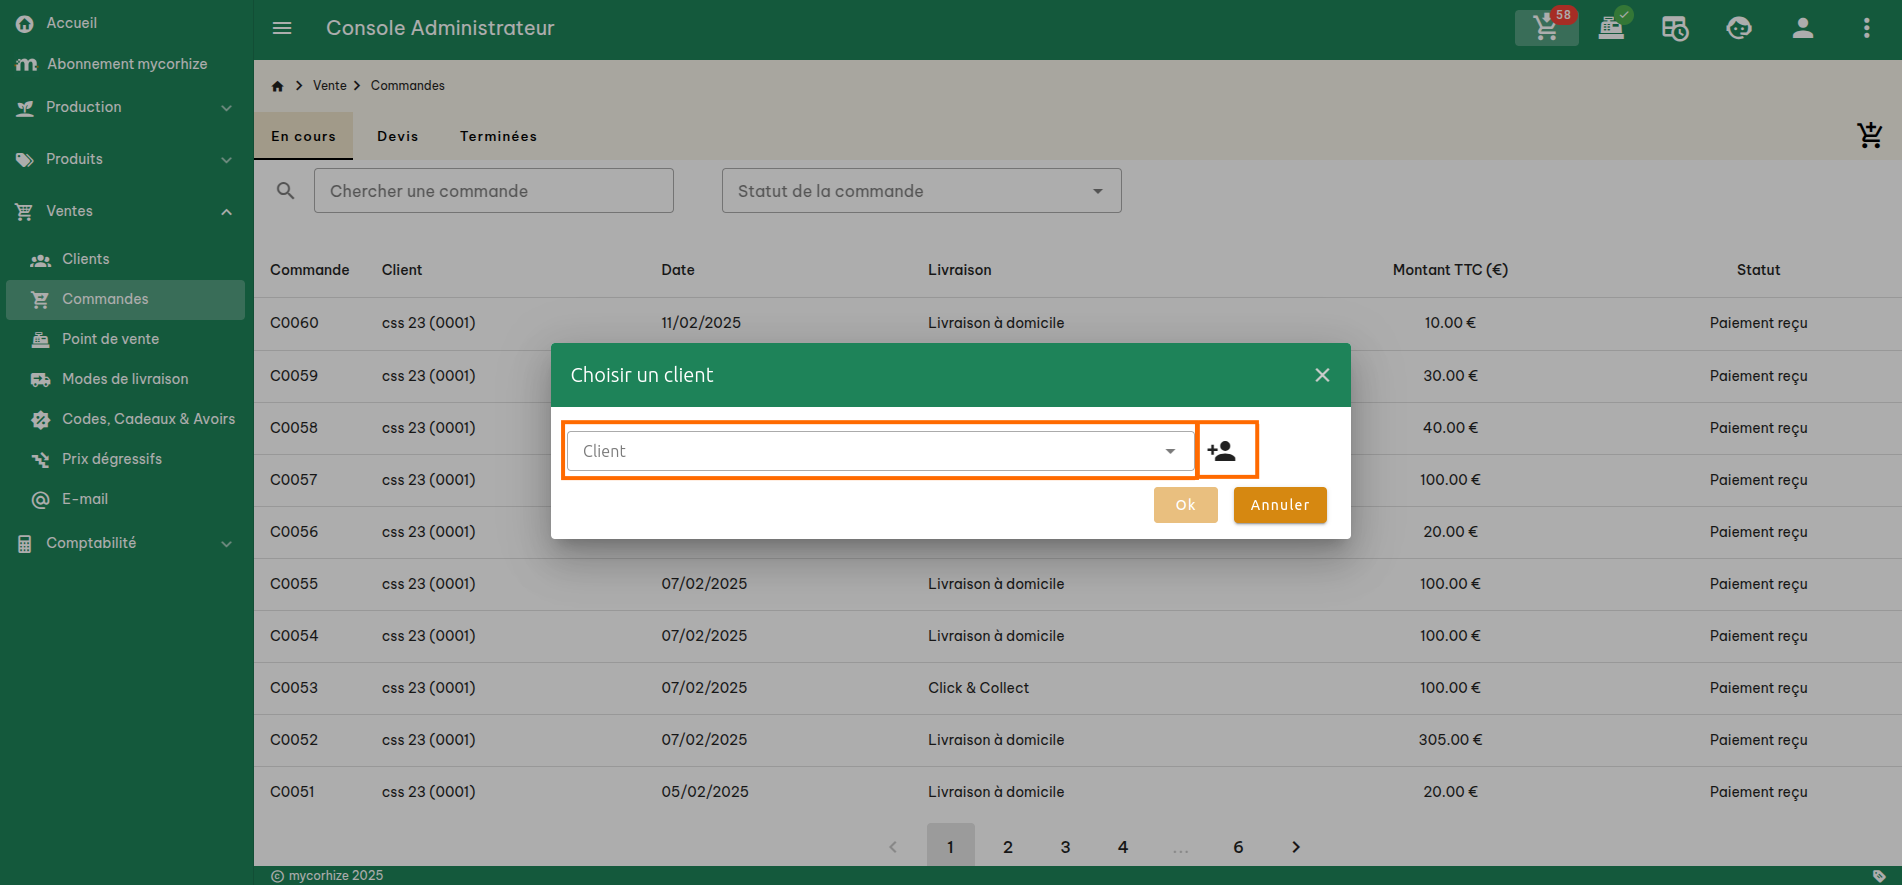
Task: Open order C0053 with Click & Collect
Action: [1078, 688]
